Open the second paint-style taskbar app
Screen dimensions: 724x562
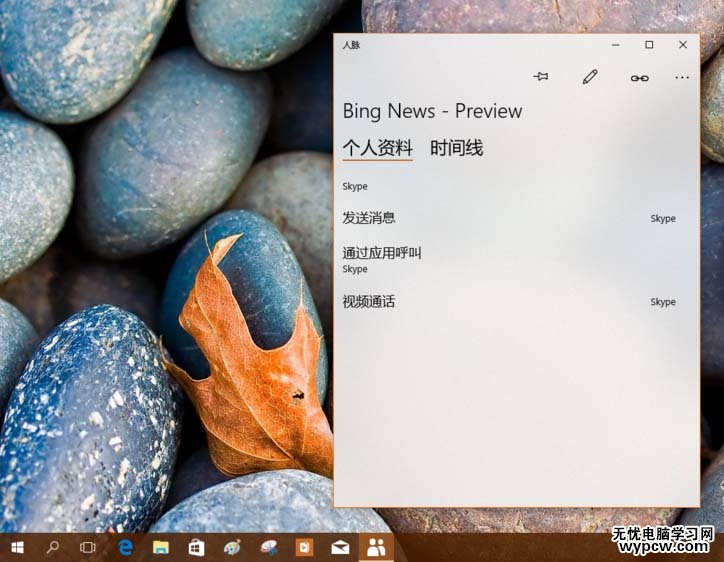(x=268, y=548)
